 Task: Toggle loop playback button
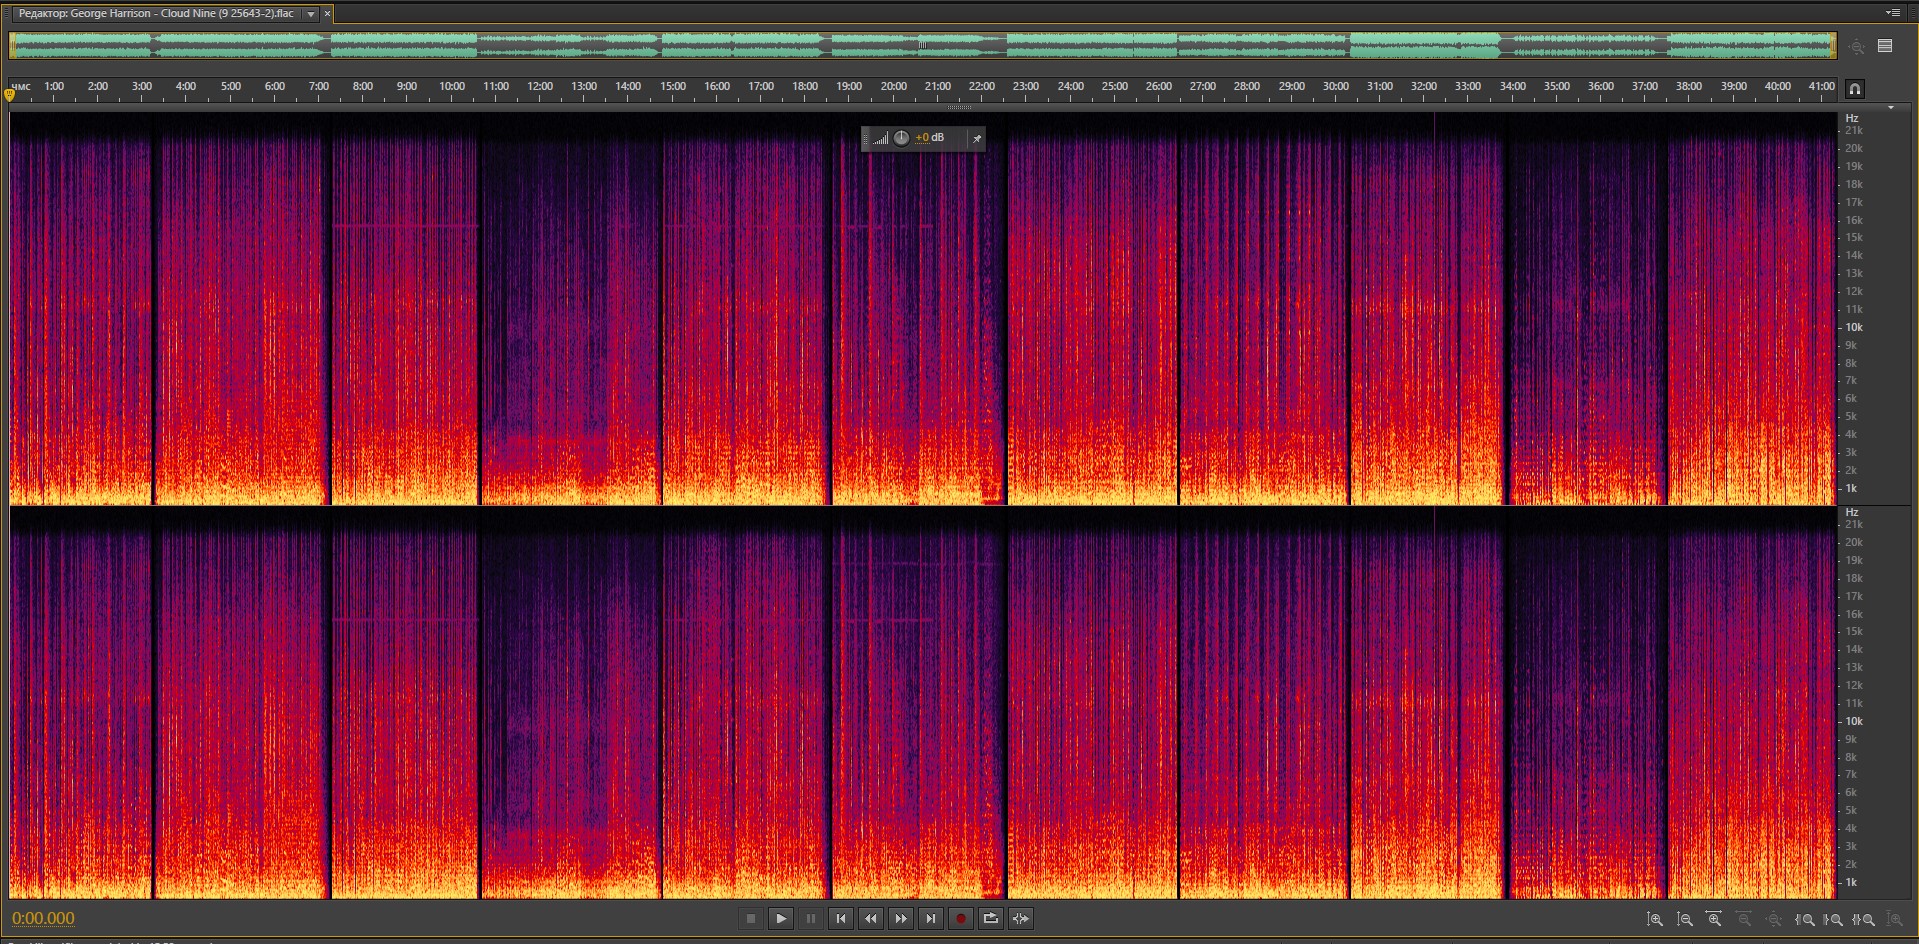[x=990, y=918]
